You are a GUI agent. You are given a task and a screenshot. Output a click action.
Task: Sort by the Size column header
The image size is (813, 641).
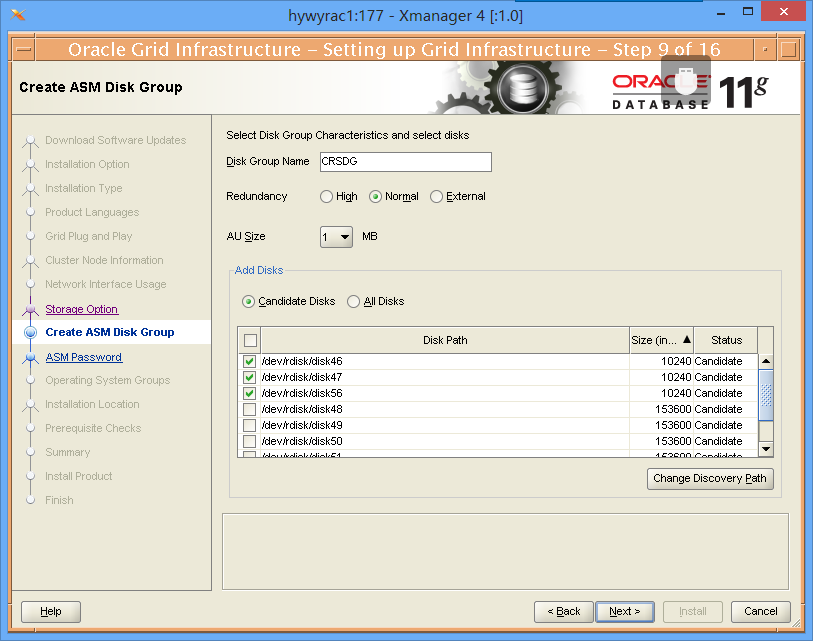tap(662, 340)
